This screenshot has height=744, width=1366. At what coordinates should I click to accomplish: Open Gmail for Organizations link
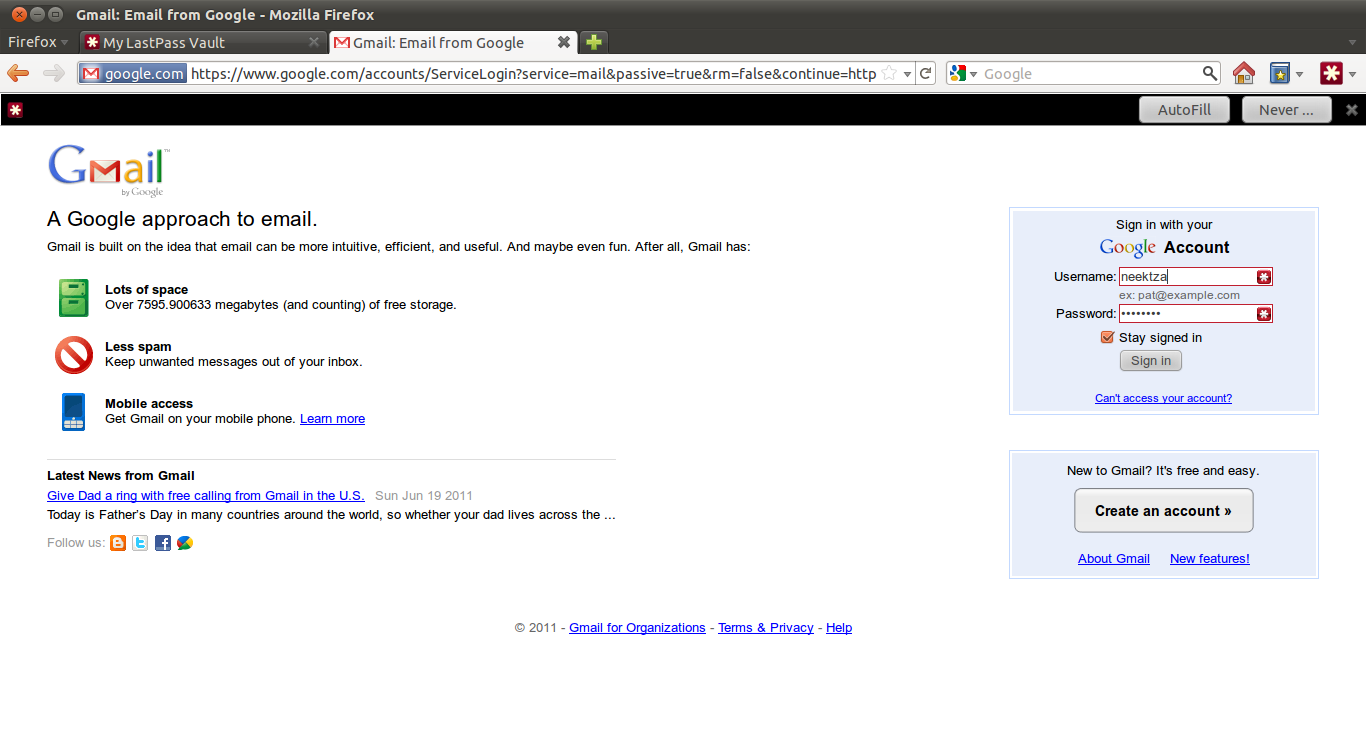point(637,628)
